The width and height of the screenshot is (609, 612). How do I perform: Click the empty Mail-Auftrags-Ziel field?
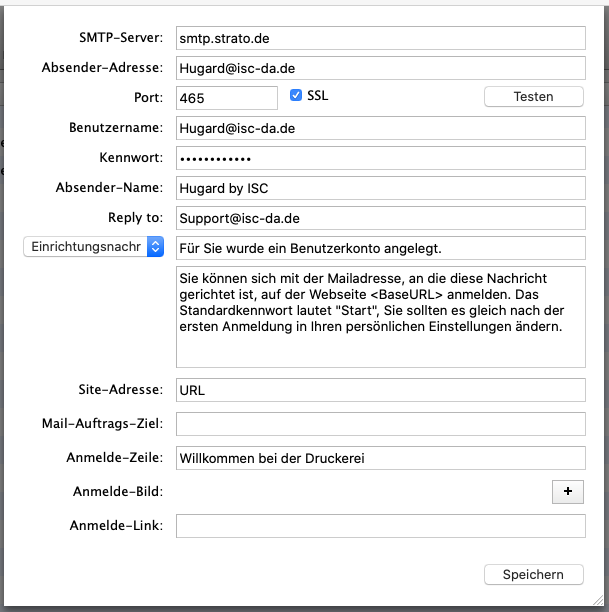[381, 424]
